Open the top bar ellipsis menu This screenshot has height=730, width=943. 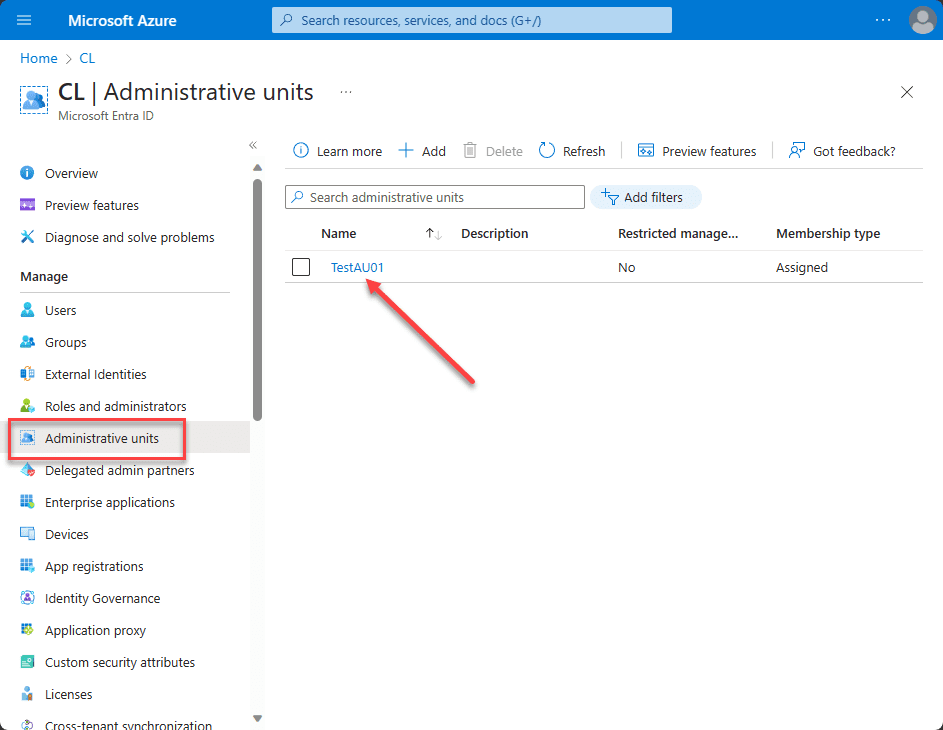(883, 20)
